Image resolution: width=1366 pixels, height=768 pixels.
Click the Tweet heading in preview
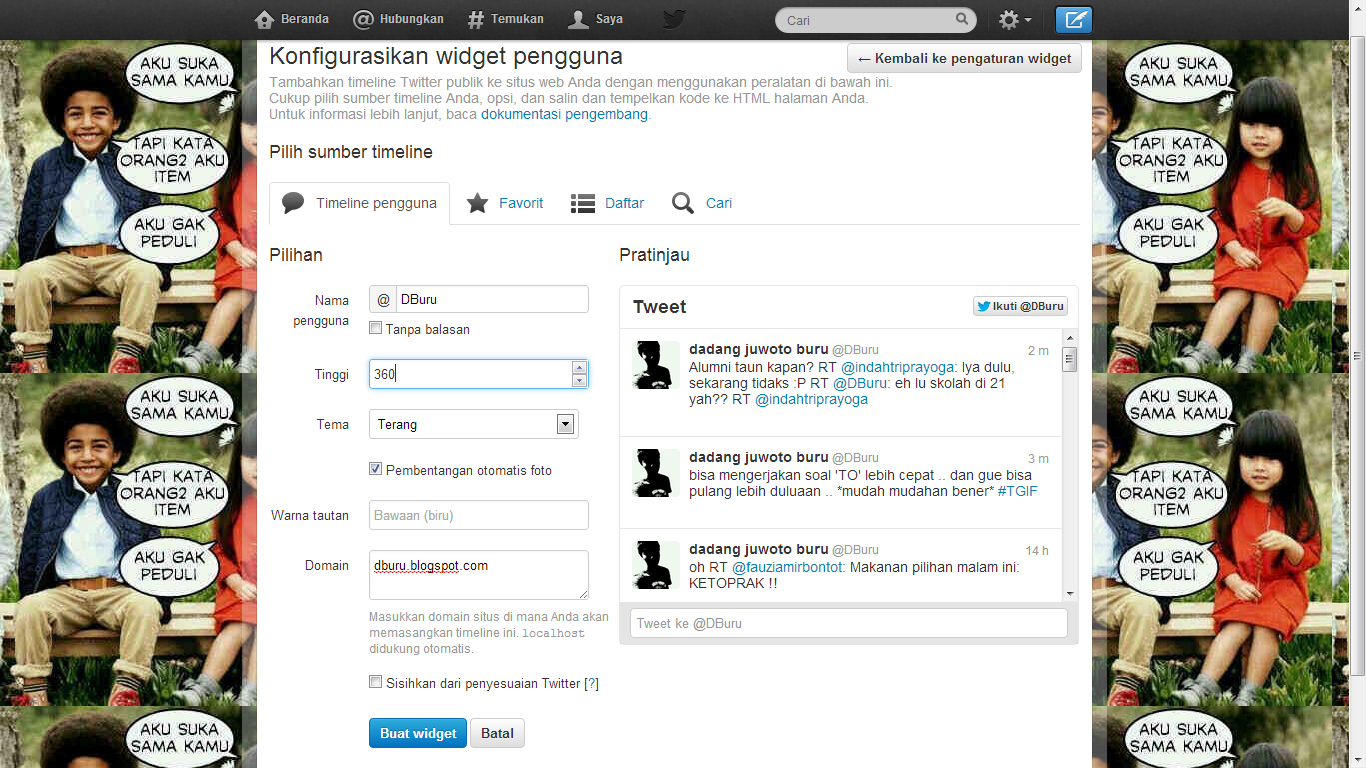(659, 307)
